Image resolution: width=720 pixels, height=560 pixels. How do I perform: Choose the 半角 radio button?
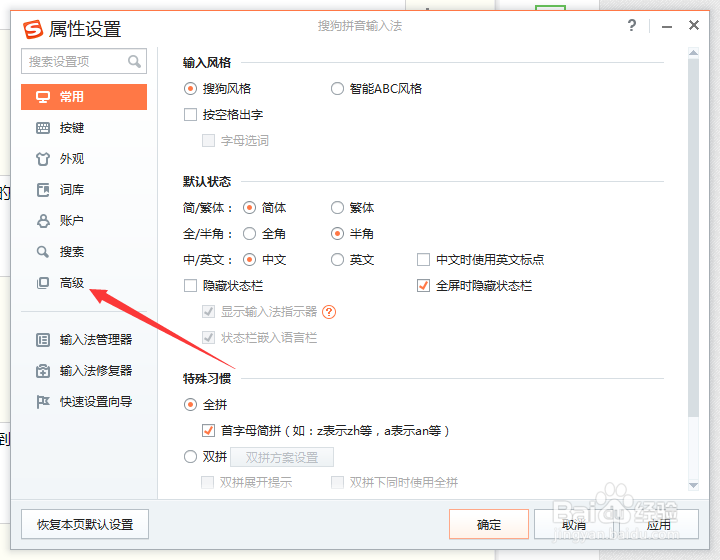337,234
